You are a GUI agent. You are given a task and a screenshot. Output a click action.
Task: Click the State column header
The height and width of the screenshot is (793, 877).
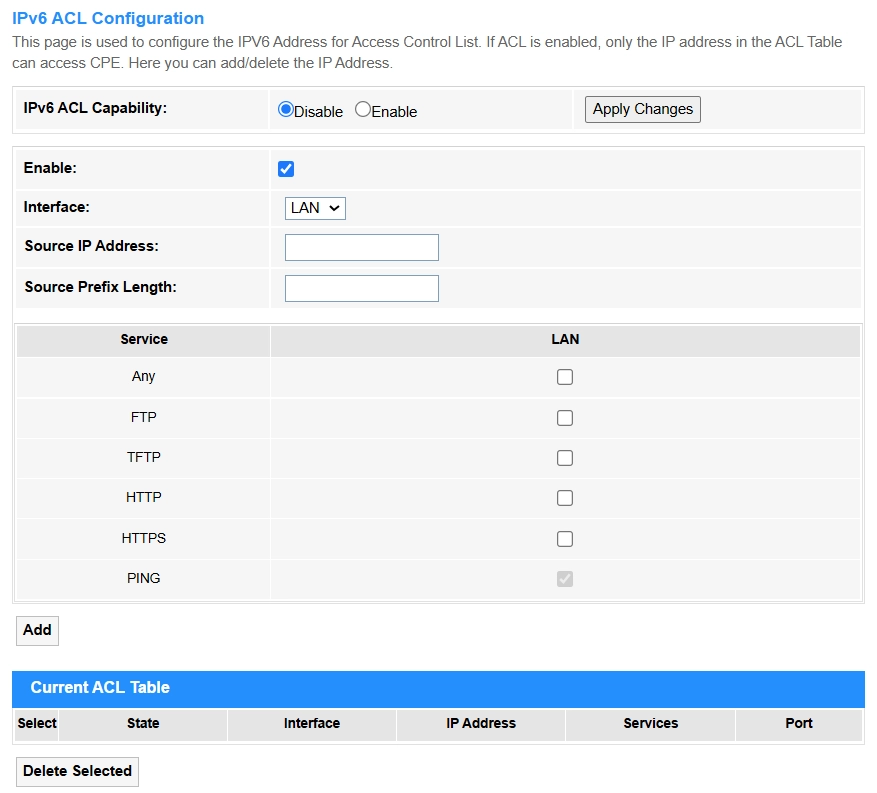click(143, 723)
